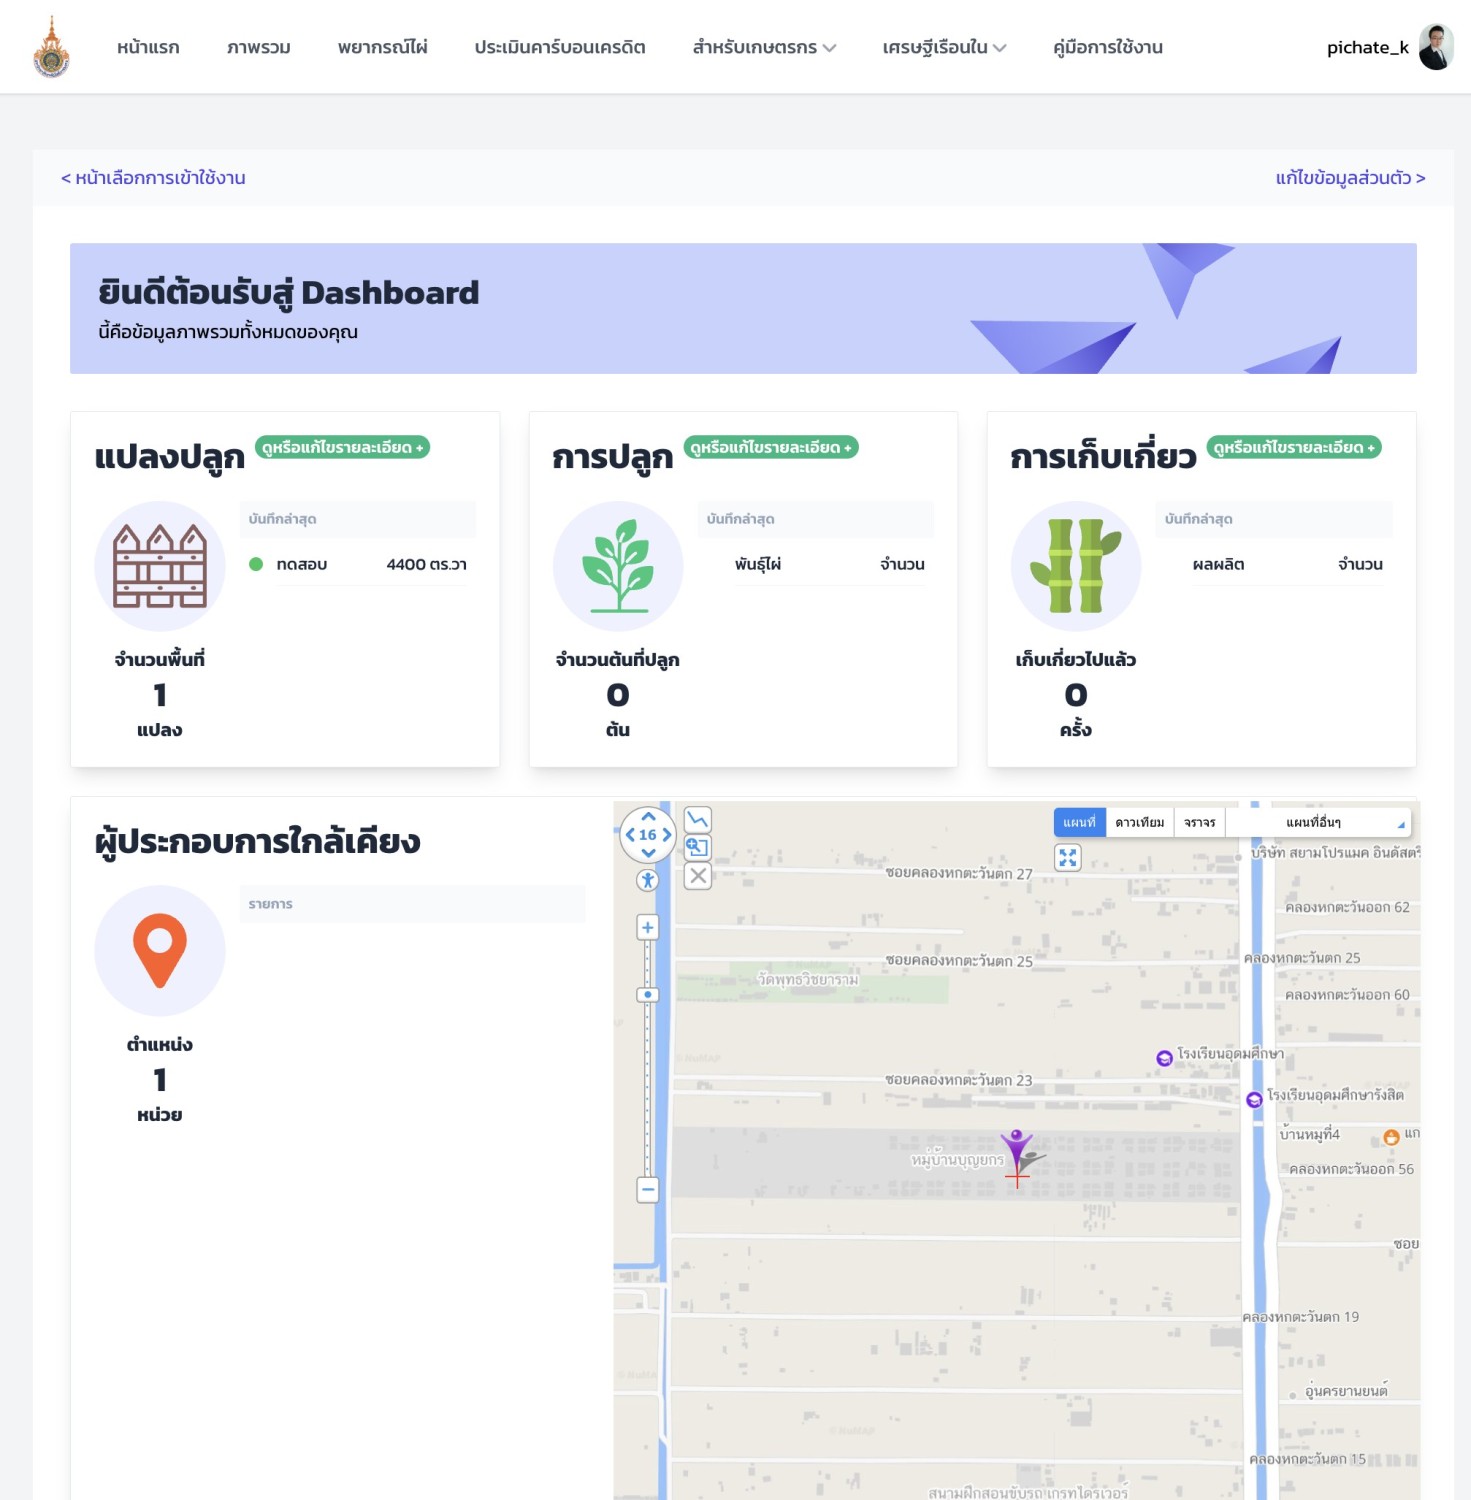Click the orange marker near บ้านหมู่ที่4
Image resolution: width=1471 pixels, height=1500 pixels.
[x=1391, y=1137]
